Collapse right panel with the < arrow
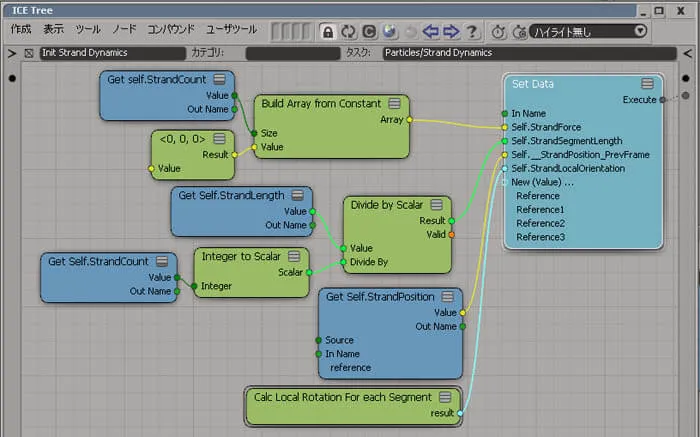700x437 pixels. tap(688, 54)
